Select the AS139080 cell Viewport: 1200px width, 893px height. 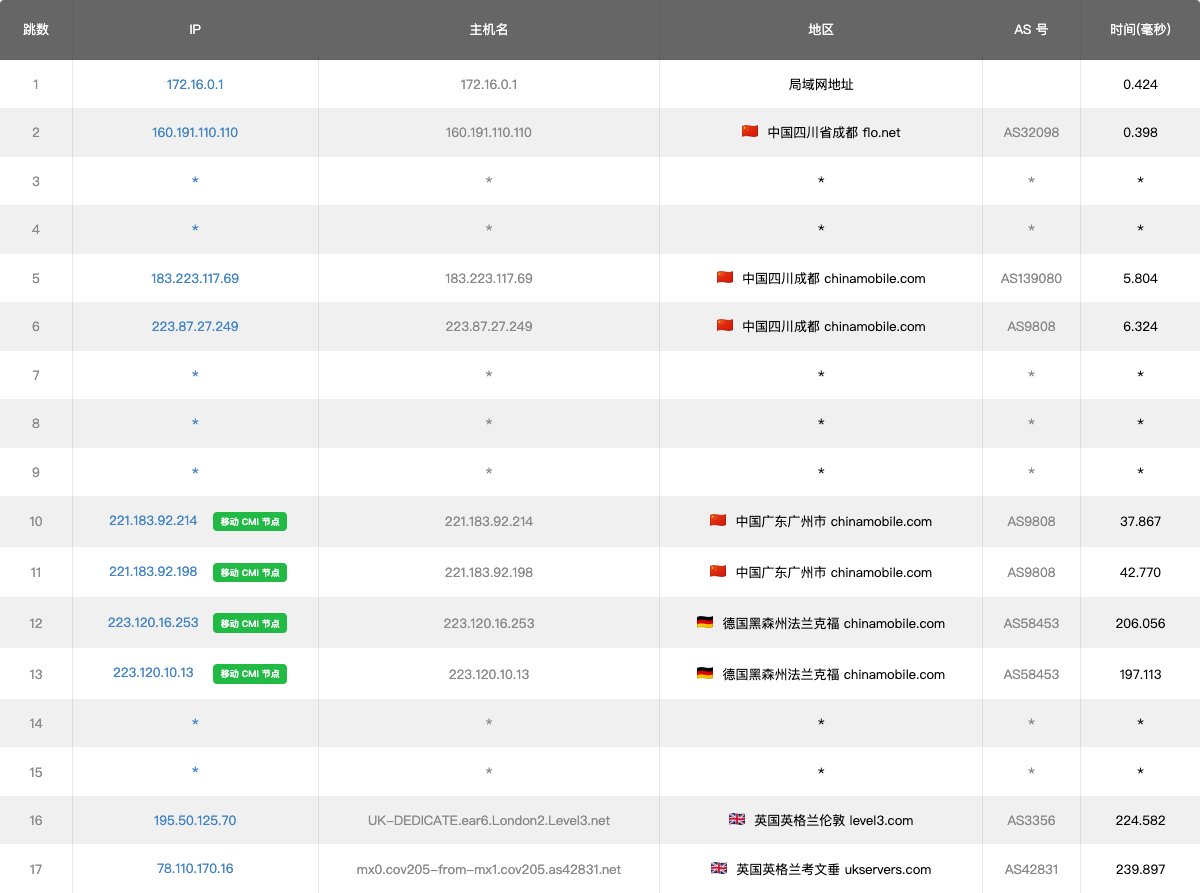pyautogui.click(x=1031, y=278)
